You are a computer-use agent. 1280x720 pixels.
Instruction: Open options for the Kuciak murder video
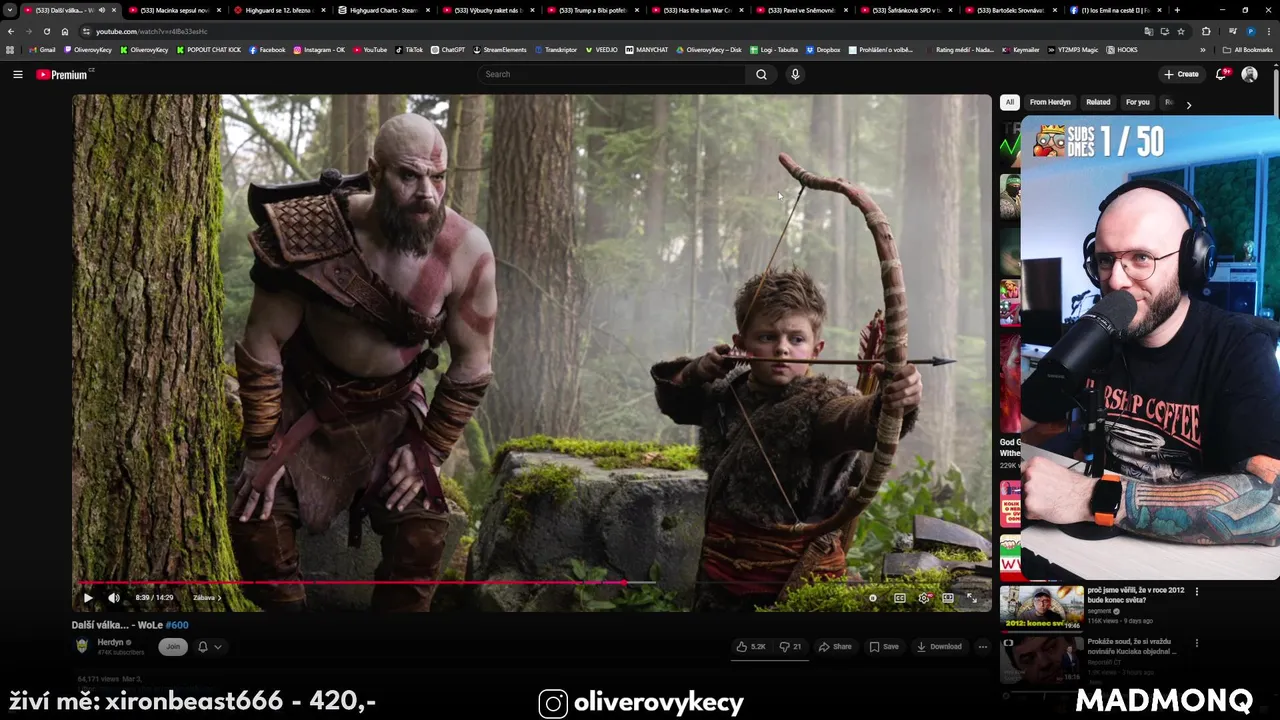(1197, 643)
